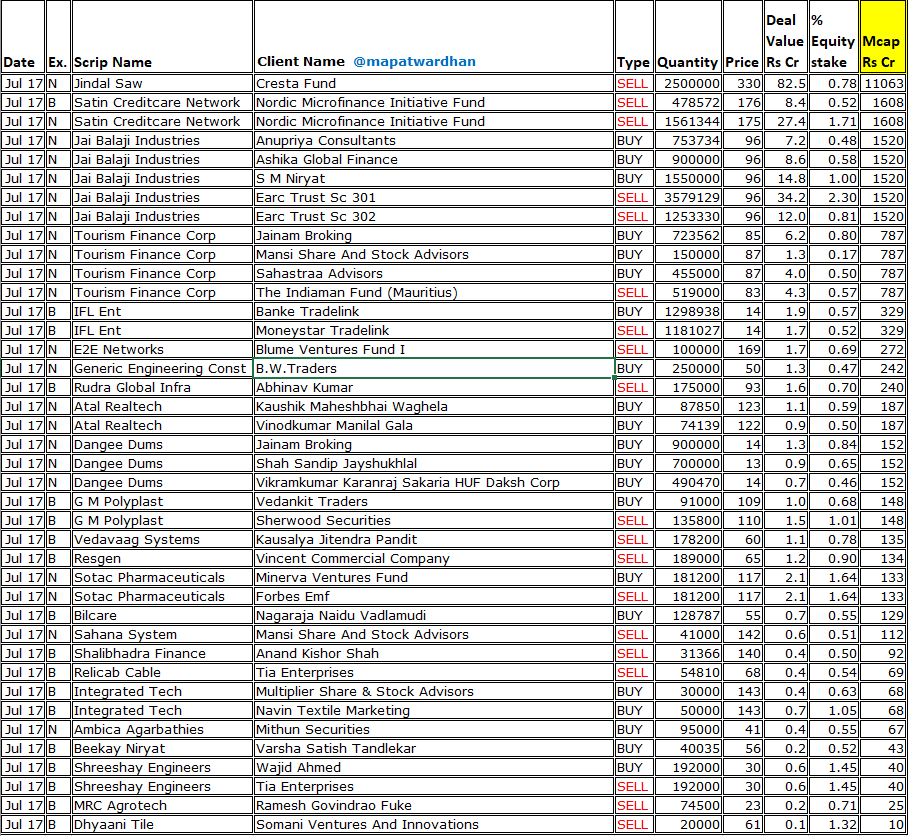Click E2E Networks scrip cell
This screenshot has height=836, width=908.
click(x=162, y=349)
